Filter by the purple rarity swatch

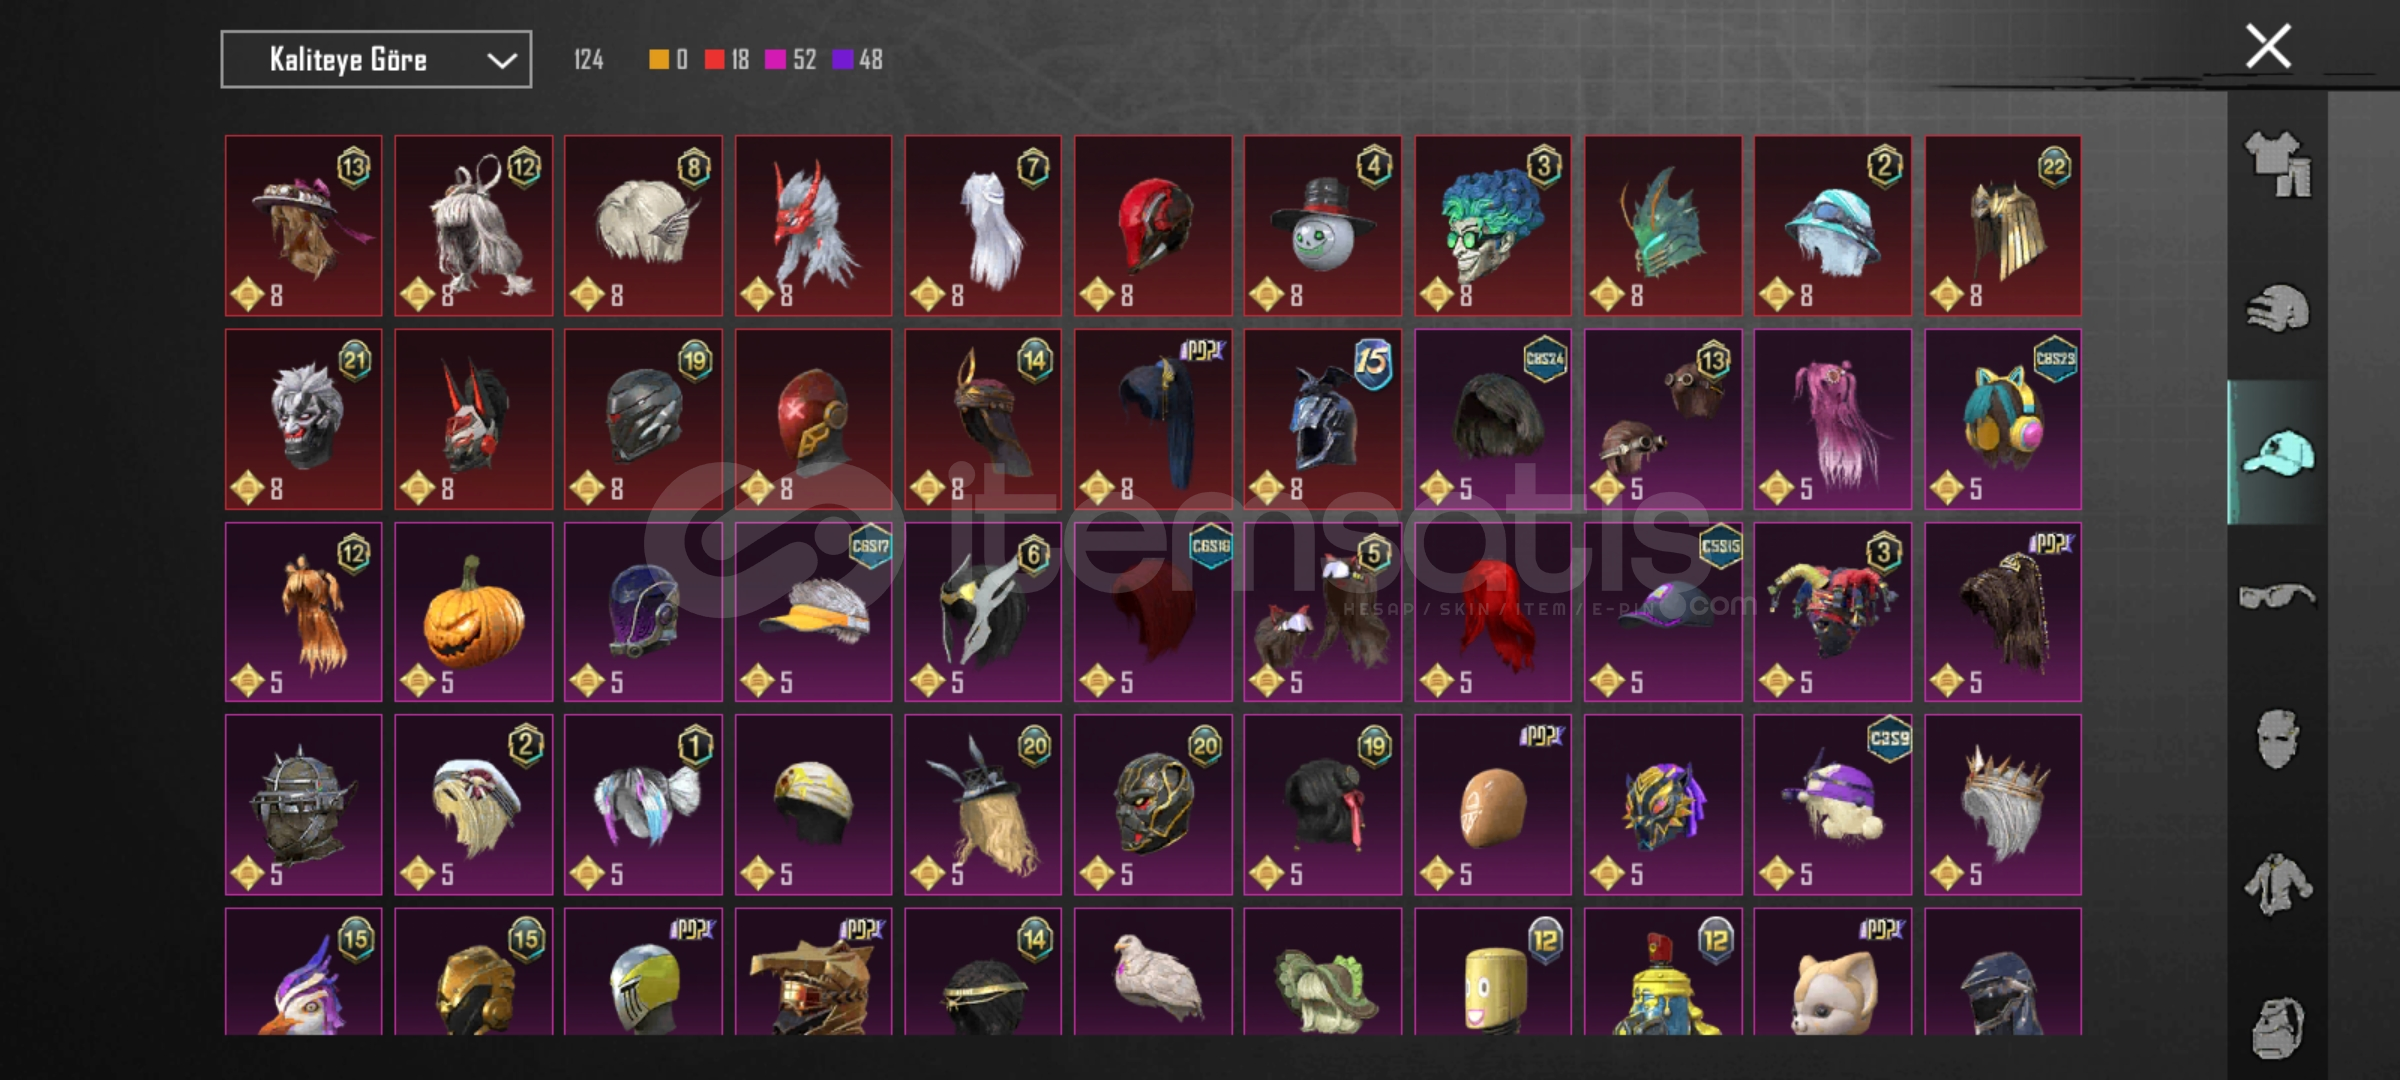(842, 60)
